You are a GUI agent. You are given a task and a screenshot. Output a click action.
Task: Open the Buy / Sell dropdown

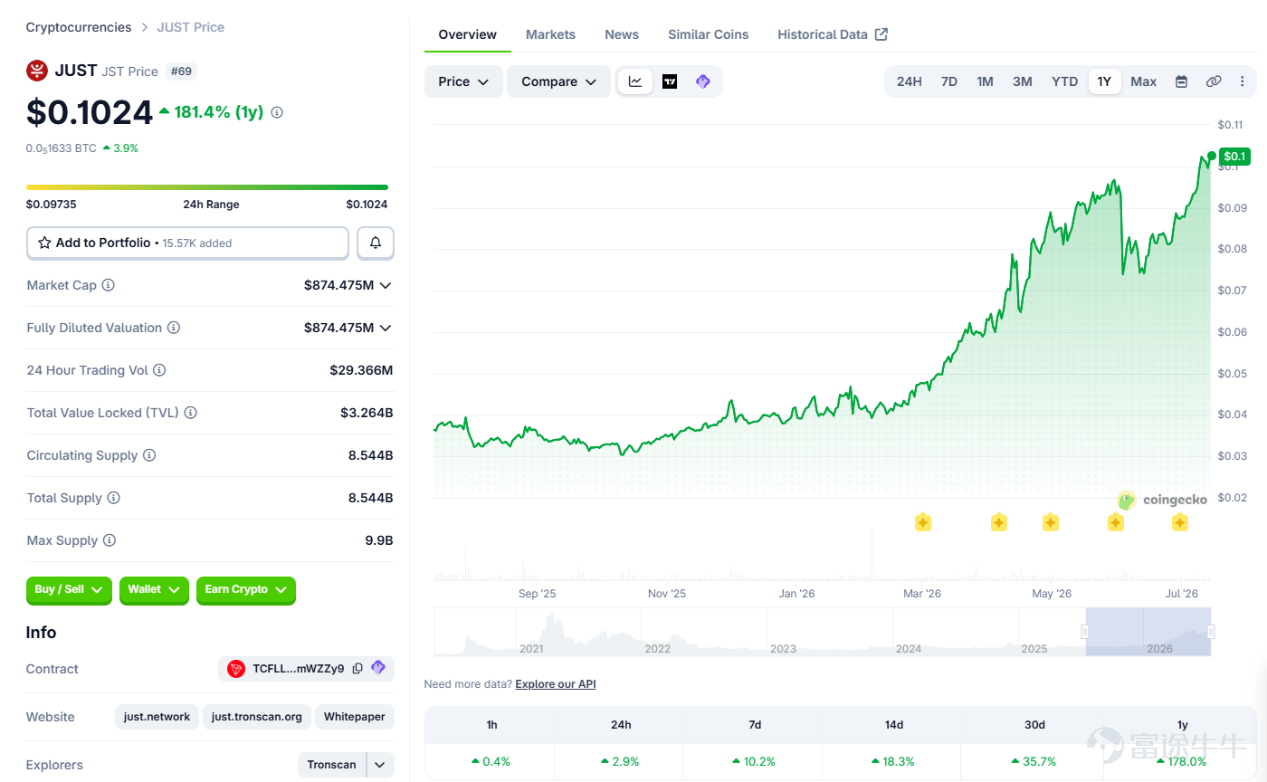point(69,590)
